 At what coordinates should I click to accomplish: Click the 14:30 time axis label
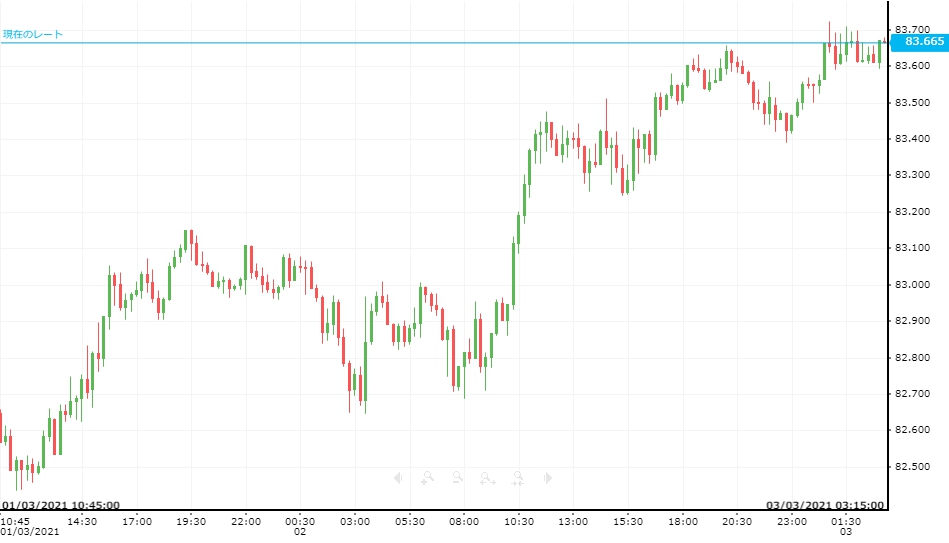click(82, 521)
